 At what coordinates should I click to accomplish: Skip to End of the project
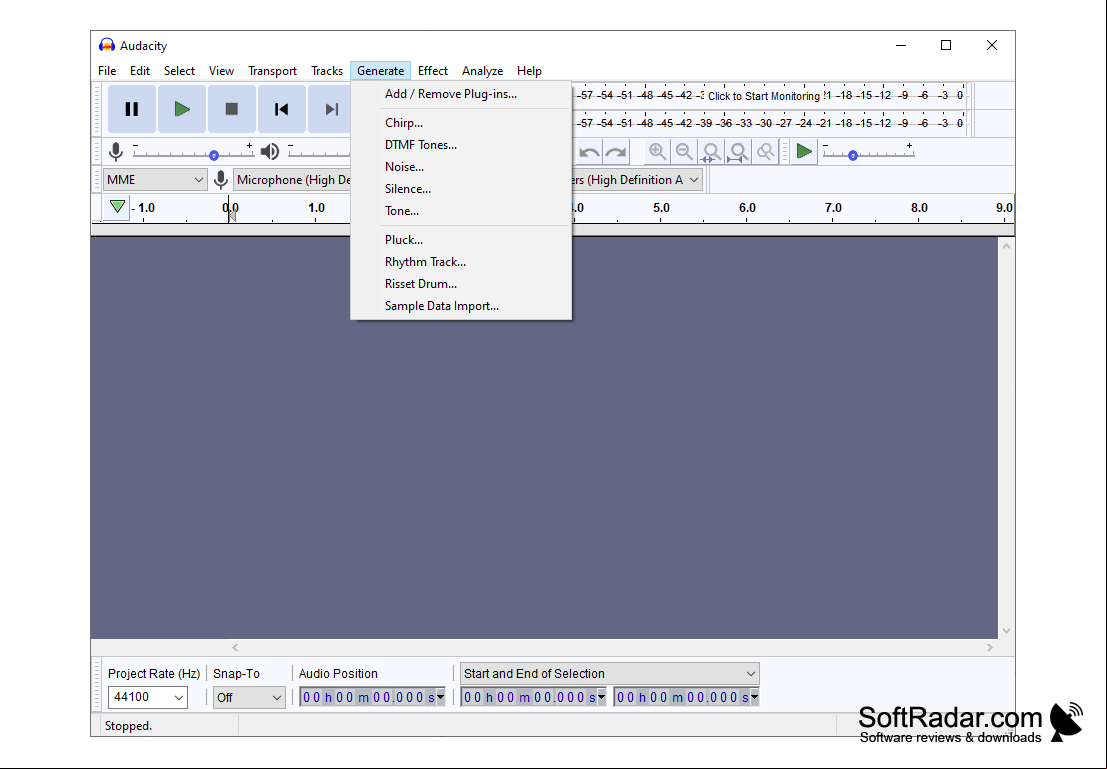[330, 109]
